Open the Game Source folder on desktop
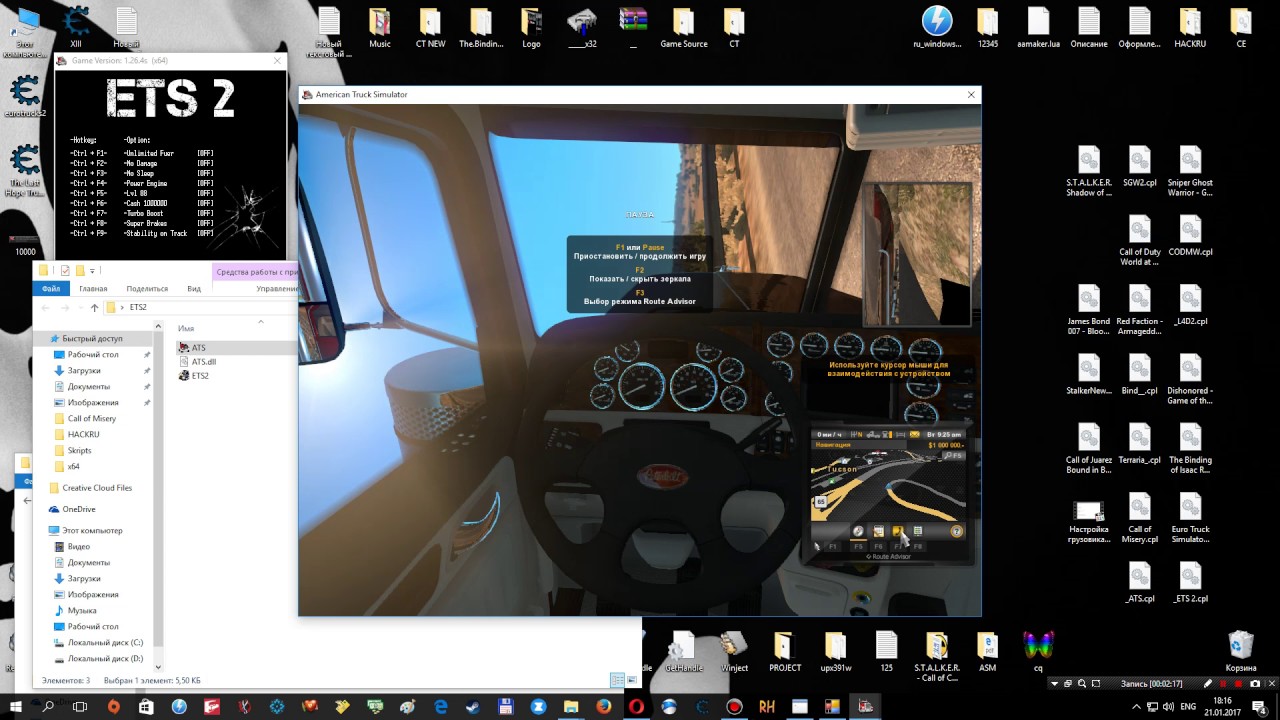This screenshot has height=720, width=1280. (683, 29)
